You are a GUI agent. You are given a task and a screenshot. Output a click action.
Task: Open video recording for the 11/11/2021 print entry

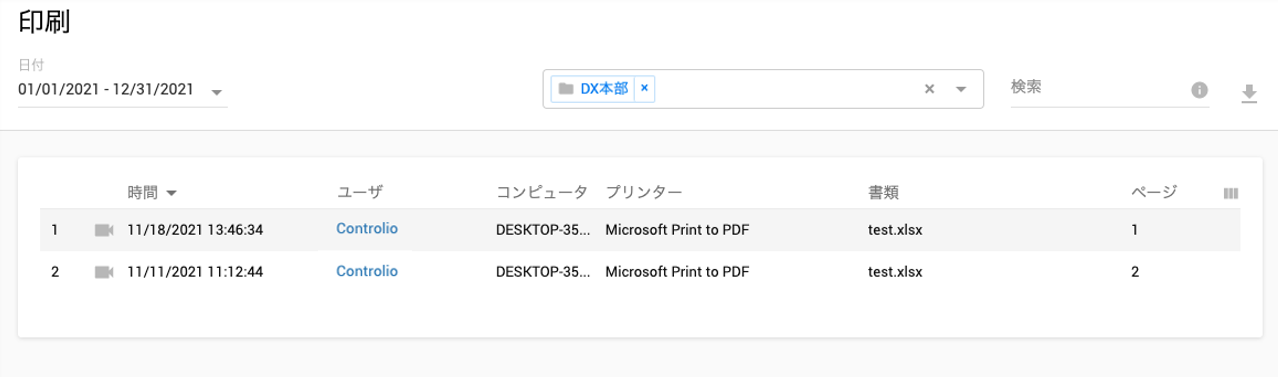[x=104, y=272]
